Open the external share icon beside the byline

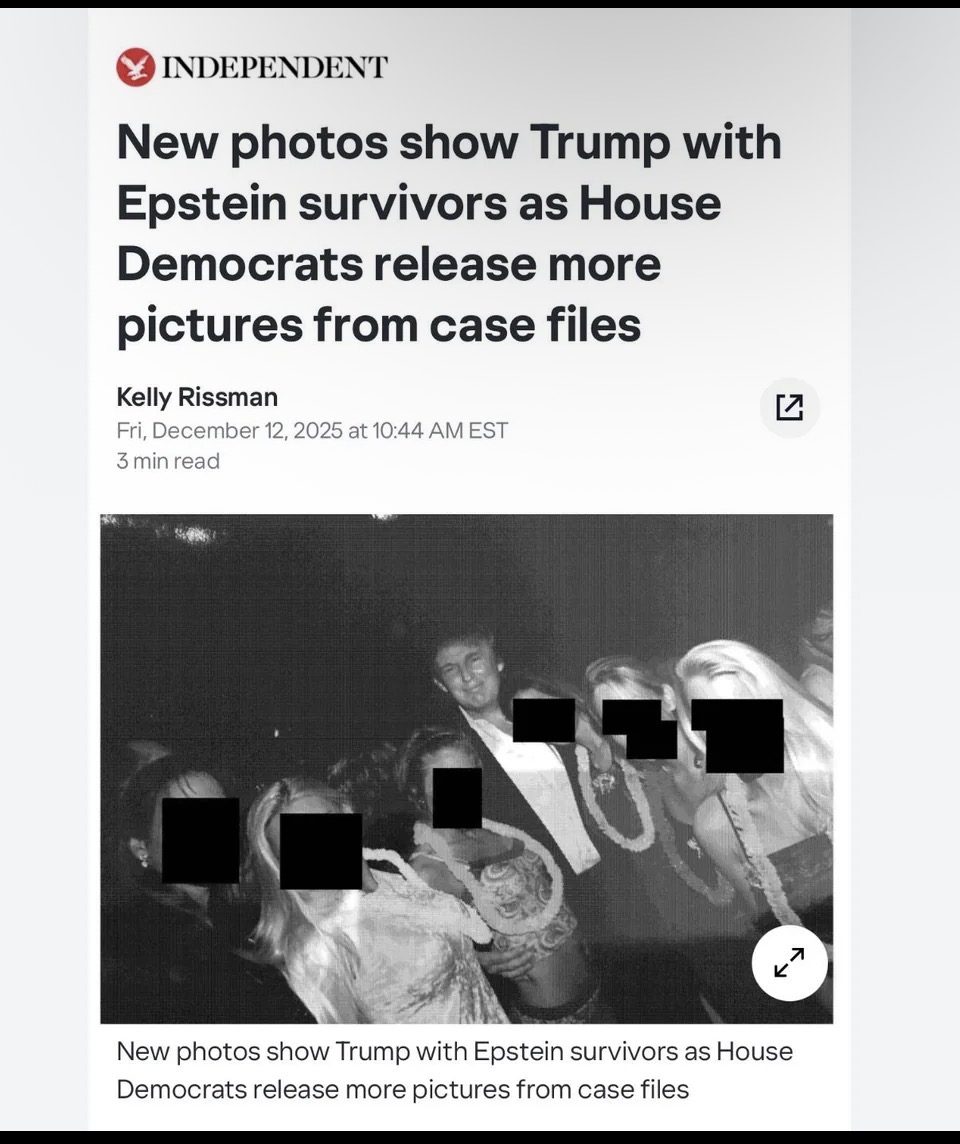789,407
